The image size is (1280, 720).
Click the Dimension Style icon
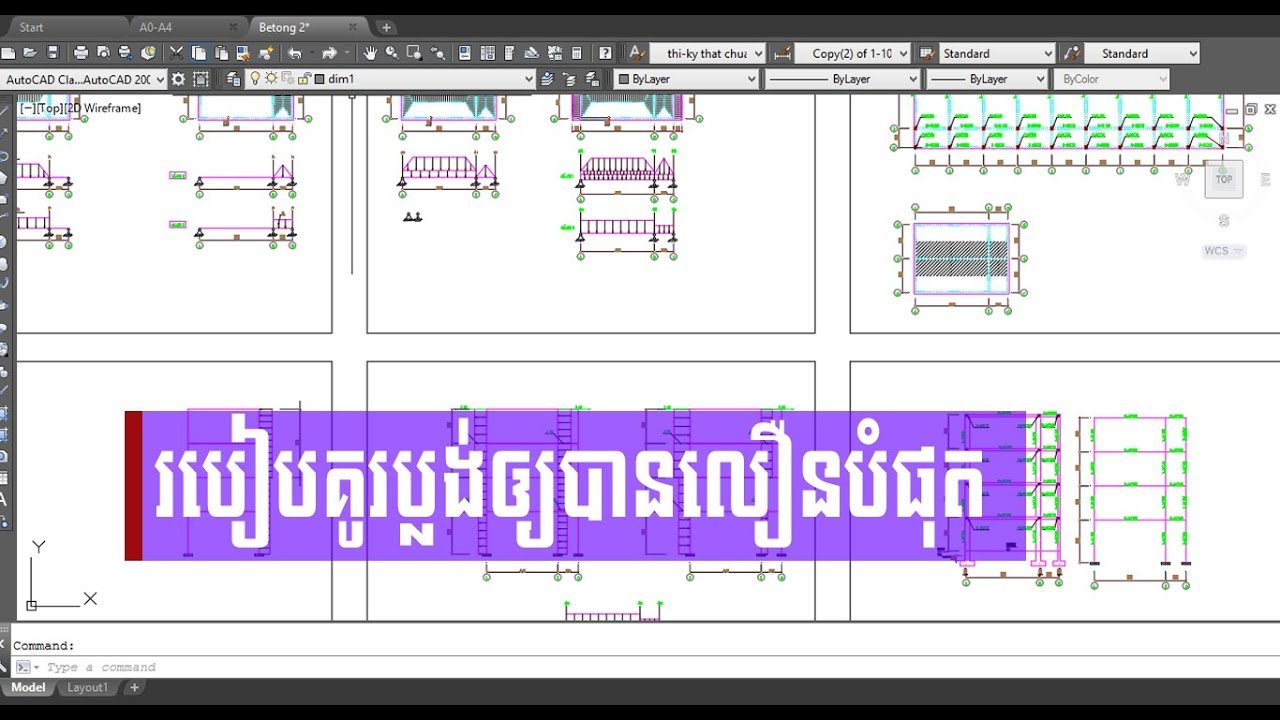click(x=781, y=53)
